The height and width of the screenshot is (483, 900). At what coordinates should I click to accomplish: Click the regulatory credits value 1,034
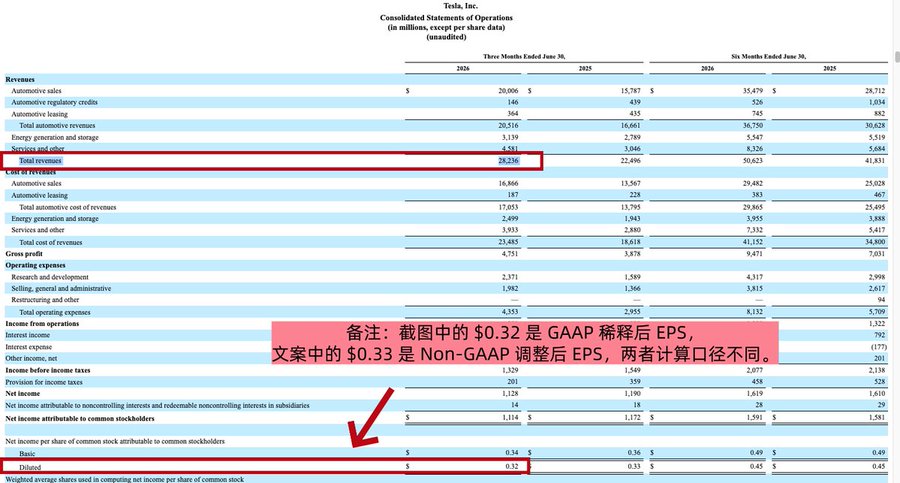point(876,102)
